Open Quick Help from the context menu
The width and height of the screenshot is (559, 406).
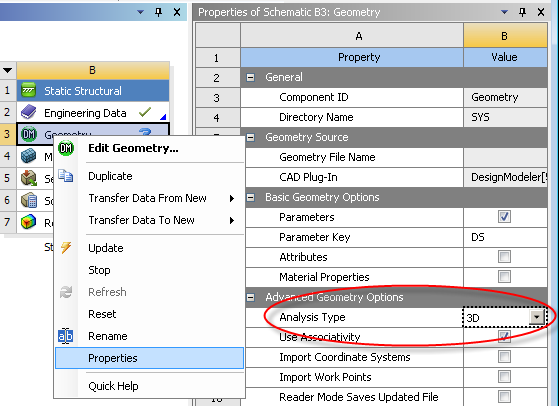point(113,386)
